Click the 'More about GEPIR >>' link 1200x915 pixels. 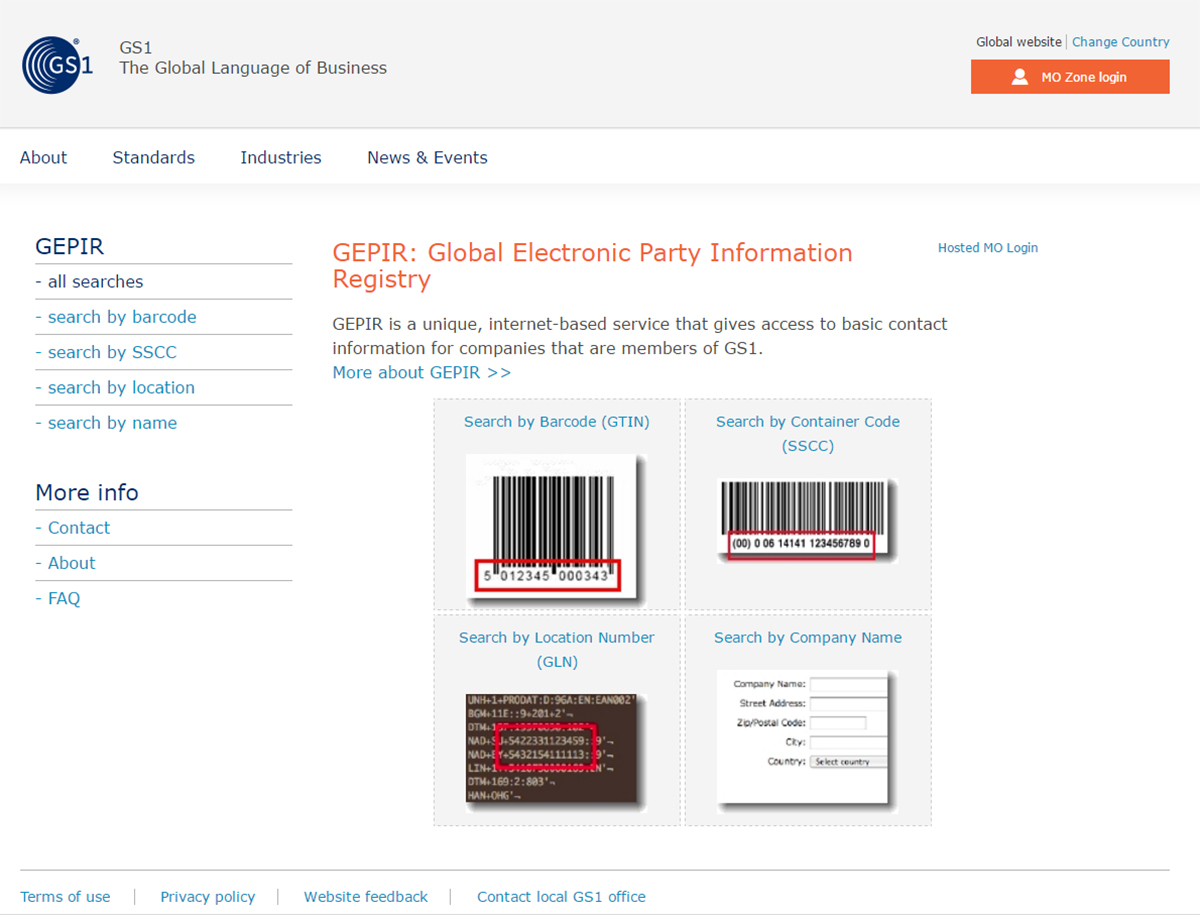click(x=422, y=372)
